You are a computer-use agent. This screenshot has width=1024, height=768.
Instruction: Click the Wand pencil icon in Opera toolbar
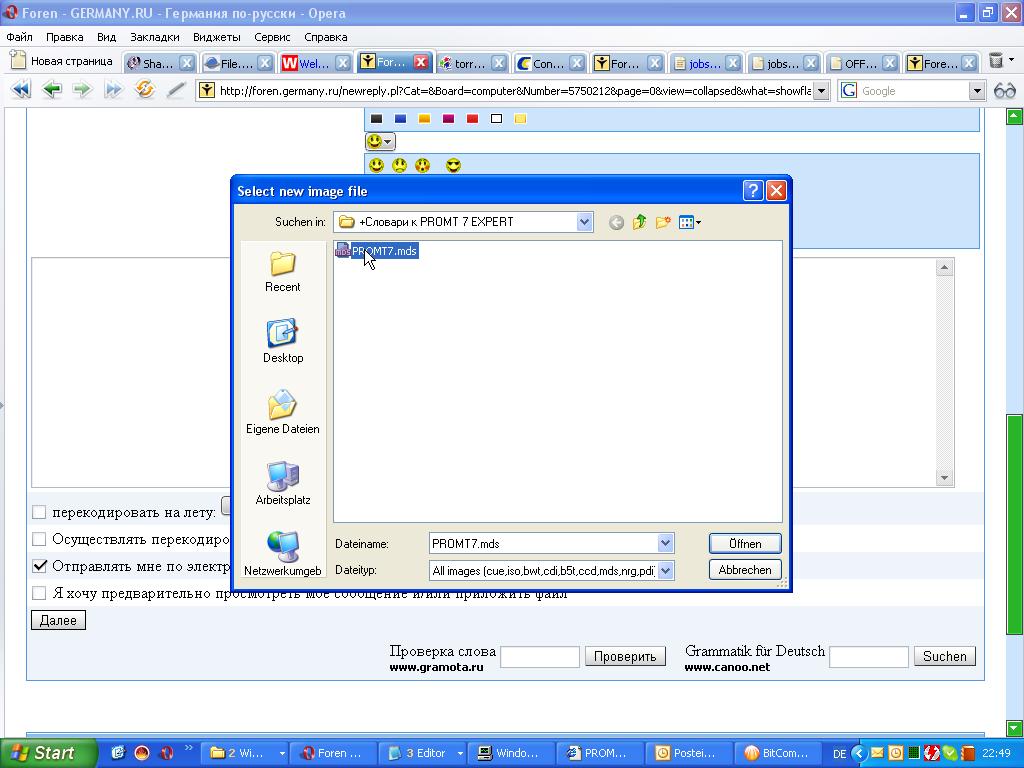[x=176, y=89]
